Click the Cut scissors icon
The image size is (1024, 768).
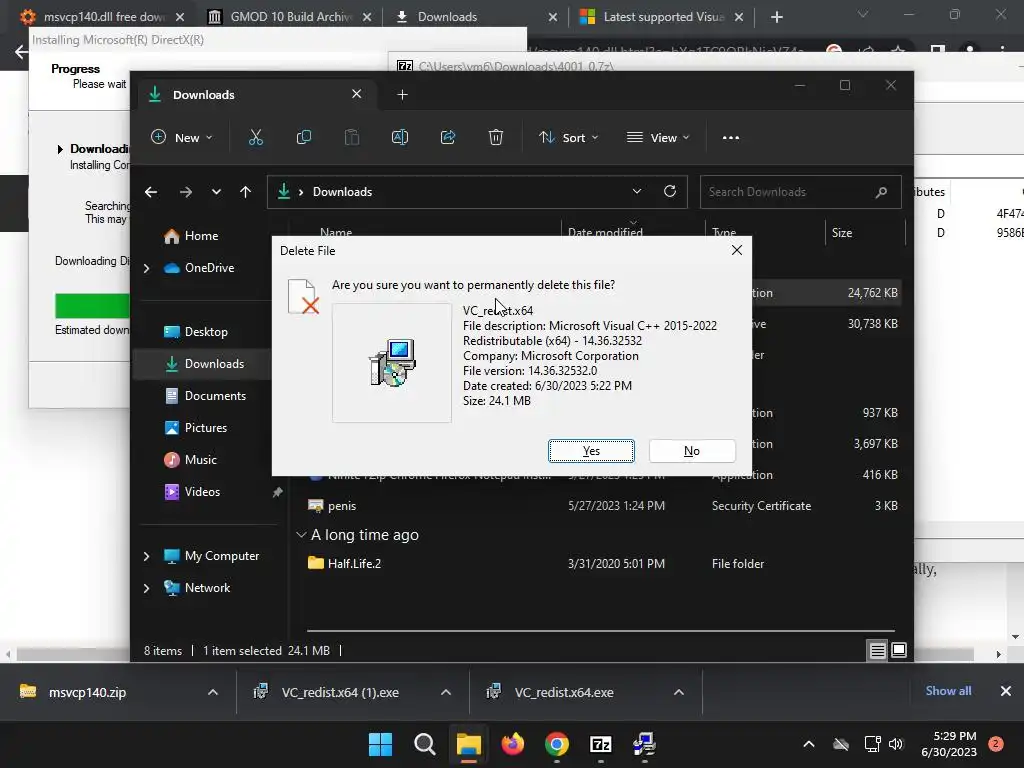coord(255,138)
